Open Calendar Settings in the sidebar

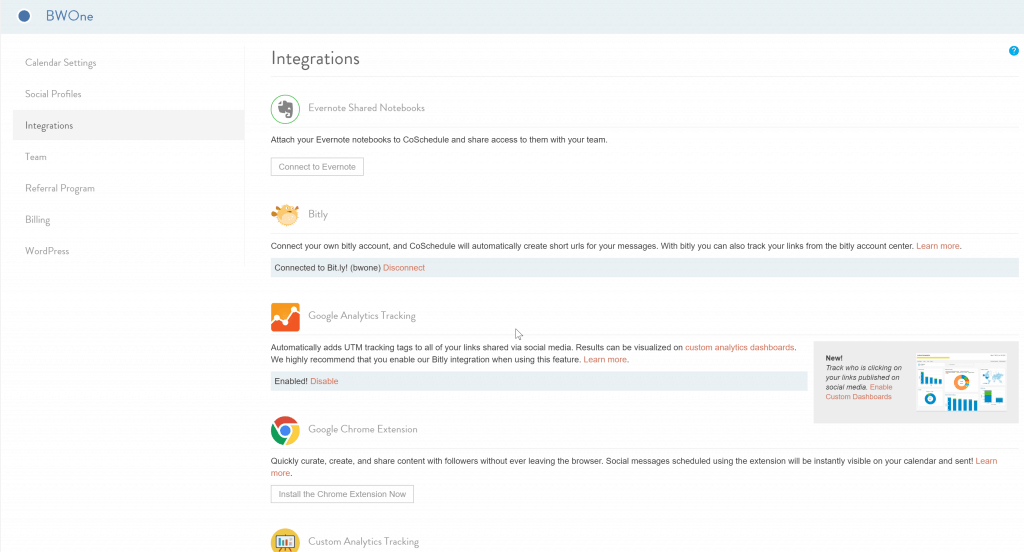pos(61,63)
